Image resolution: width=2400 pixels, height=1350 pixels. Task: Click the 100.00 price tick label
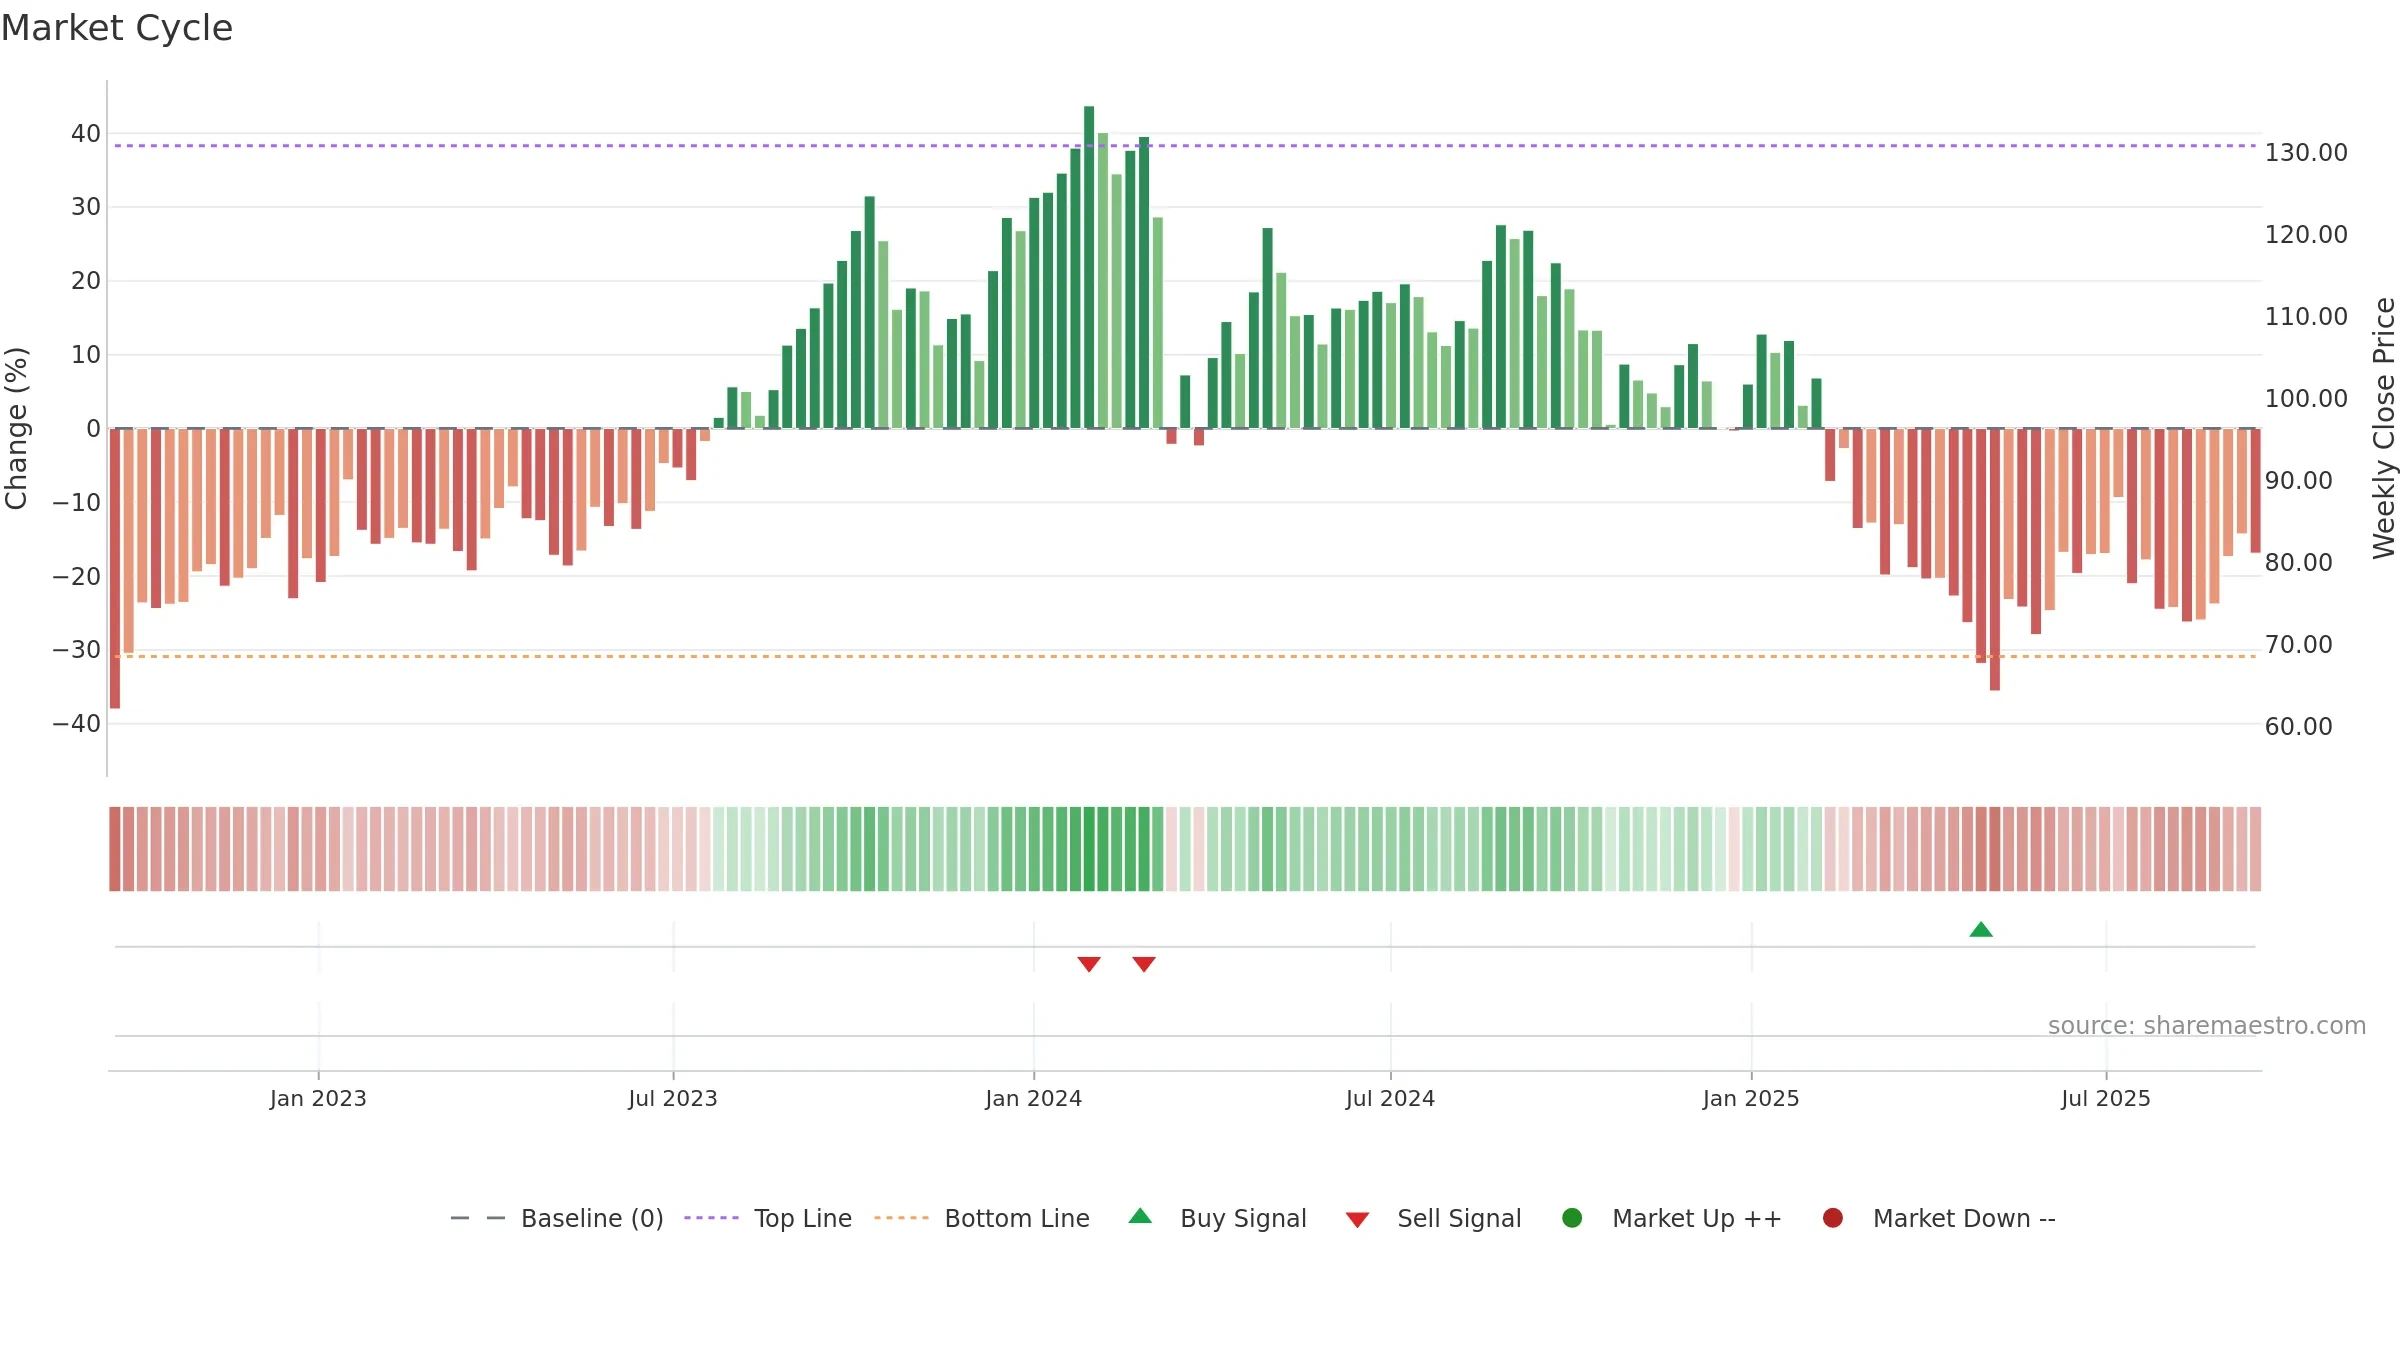(2306, 399)
